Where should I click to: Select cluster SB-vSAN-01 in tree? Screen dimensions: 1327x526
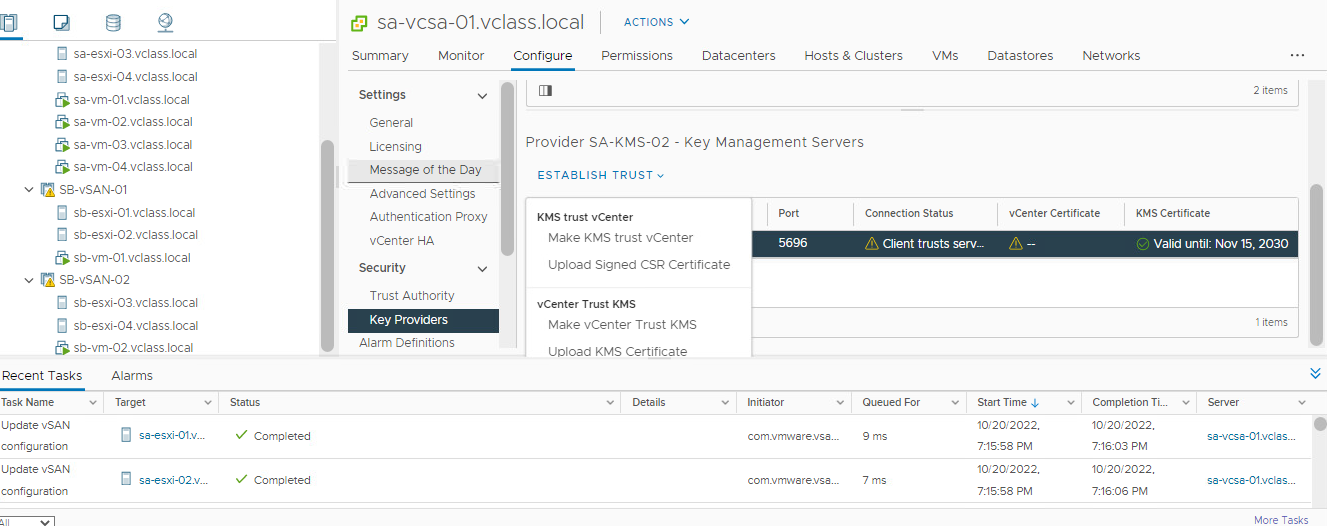tap(93, 190)
